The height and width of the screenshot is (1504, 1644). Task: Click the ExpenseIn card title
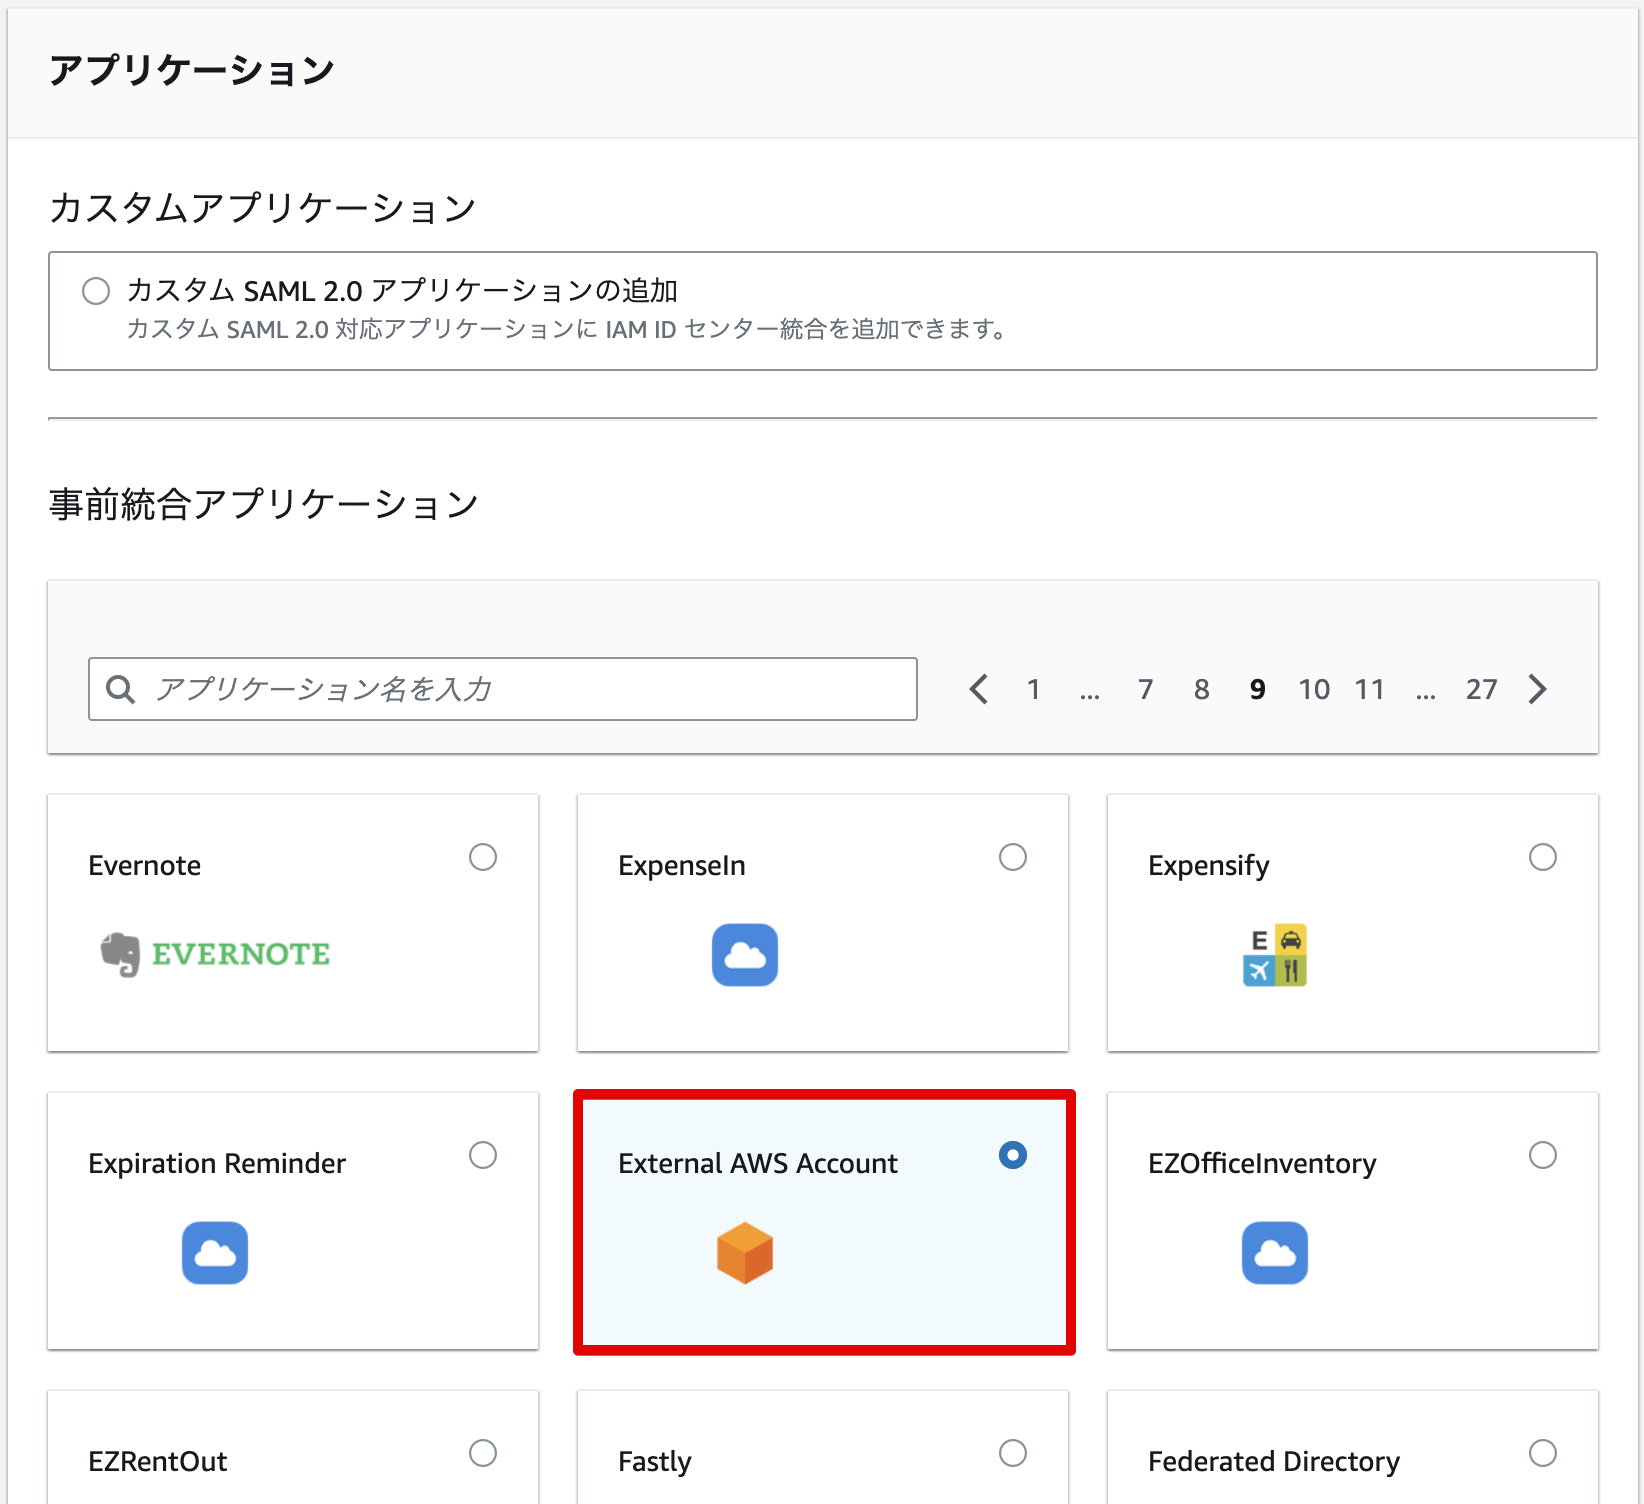point(682,865)
